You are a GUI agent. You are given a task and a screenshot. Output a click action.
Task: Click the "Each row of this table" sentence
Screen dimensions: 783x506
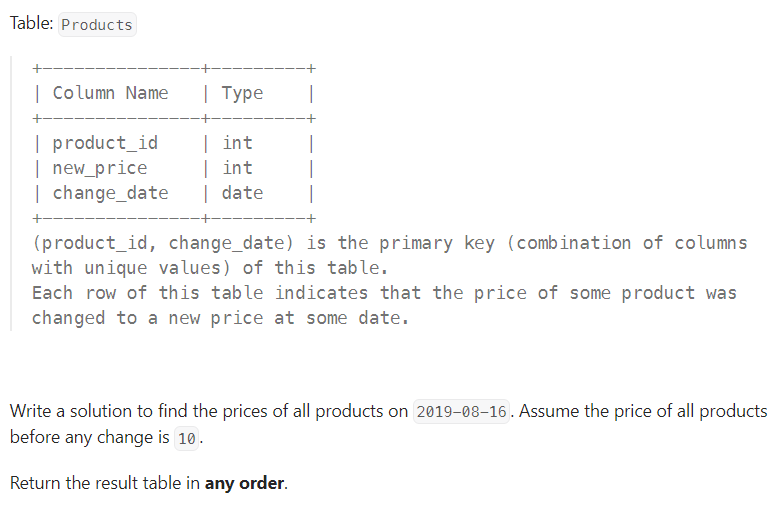(148, 293)
